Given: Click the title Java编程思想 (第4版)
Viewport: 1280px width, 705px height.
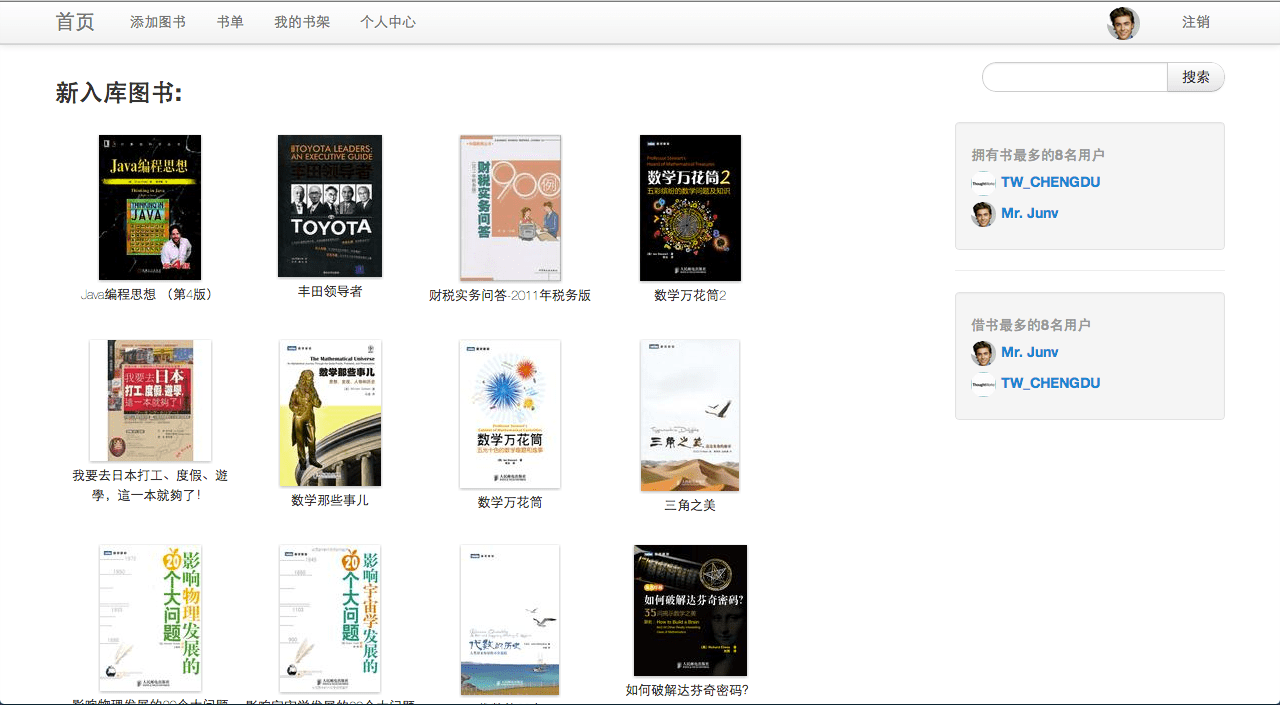Looking at the screenshot, I should (x=150, y=295).
